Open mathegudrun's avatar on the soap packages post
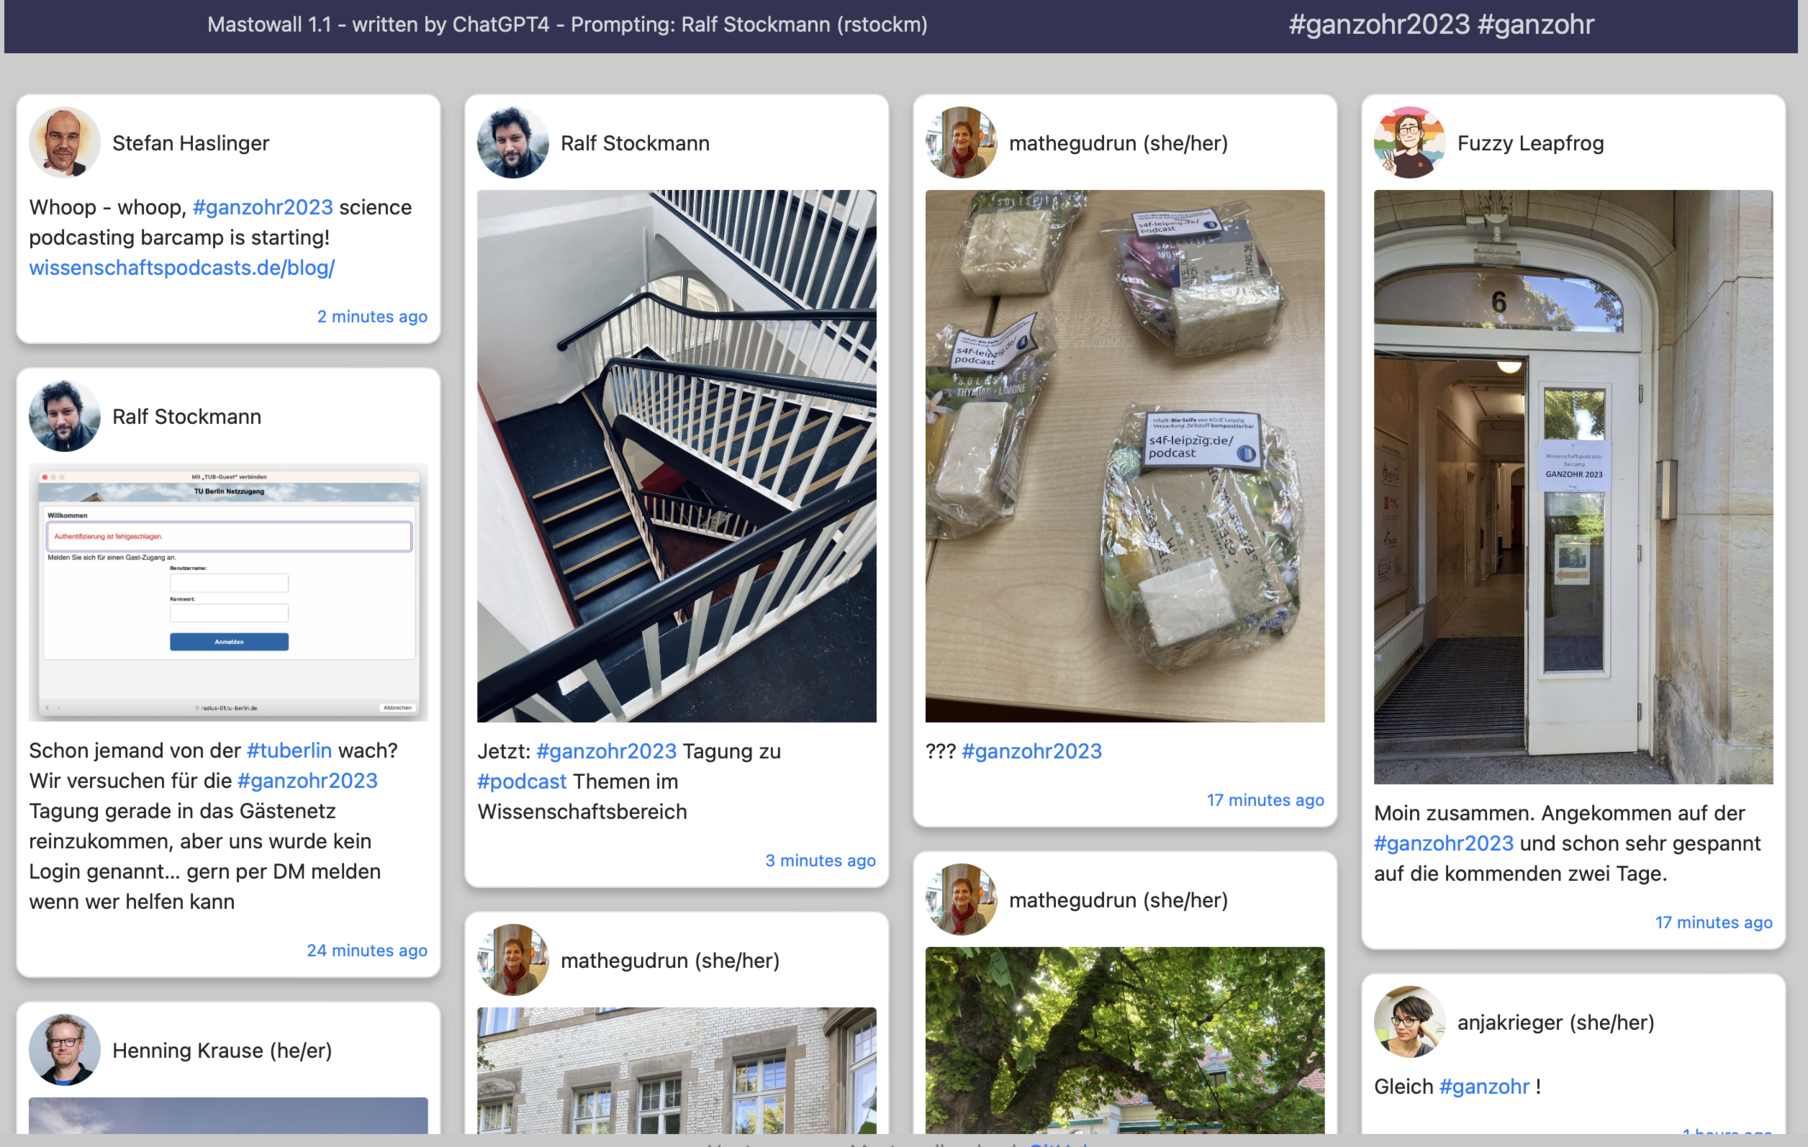 (961, 143)
